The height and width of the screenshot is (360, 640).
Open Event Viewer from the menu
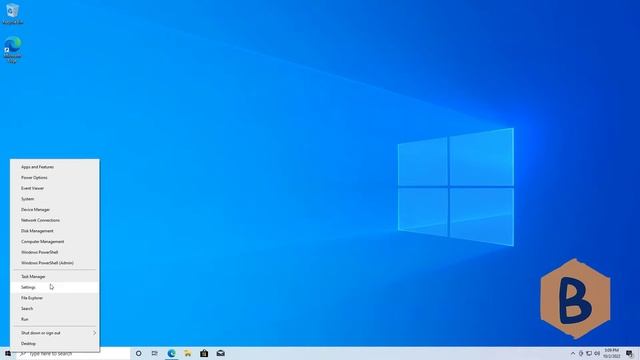point(55,188)
